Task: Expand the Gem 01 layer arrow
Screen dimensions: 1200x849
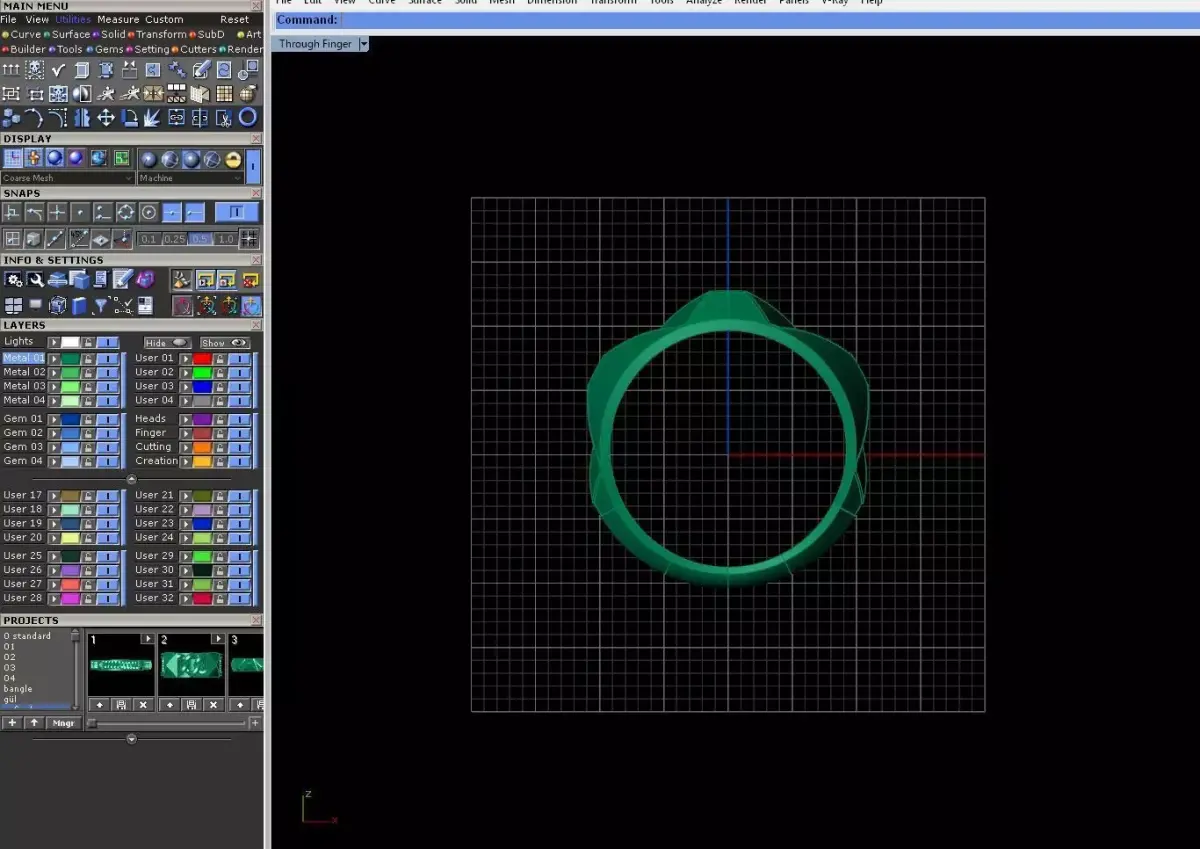Action: (x=54, y=419)
